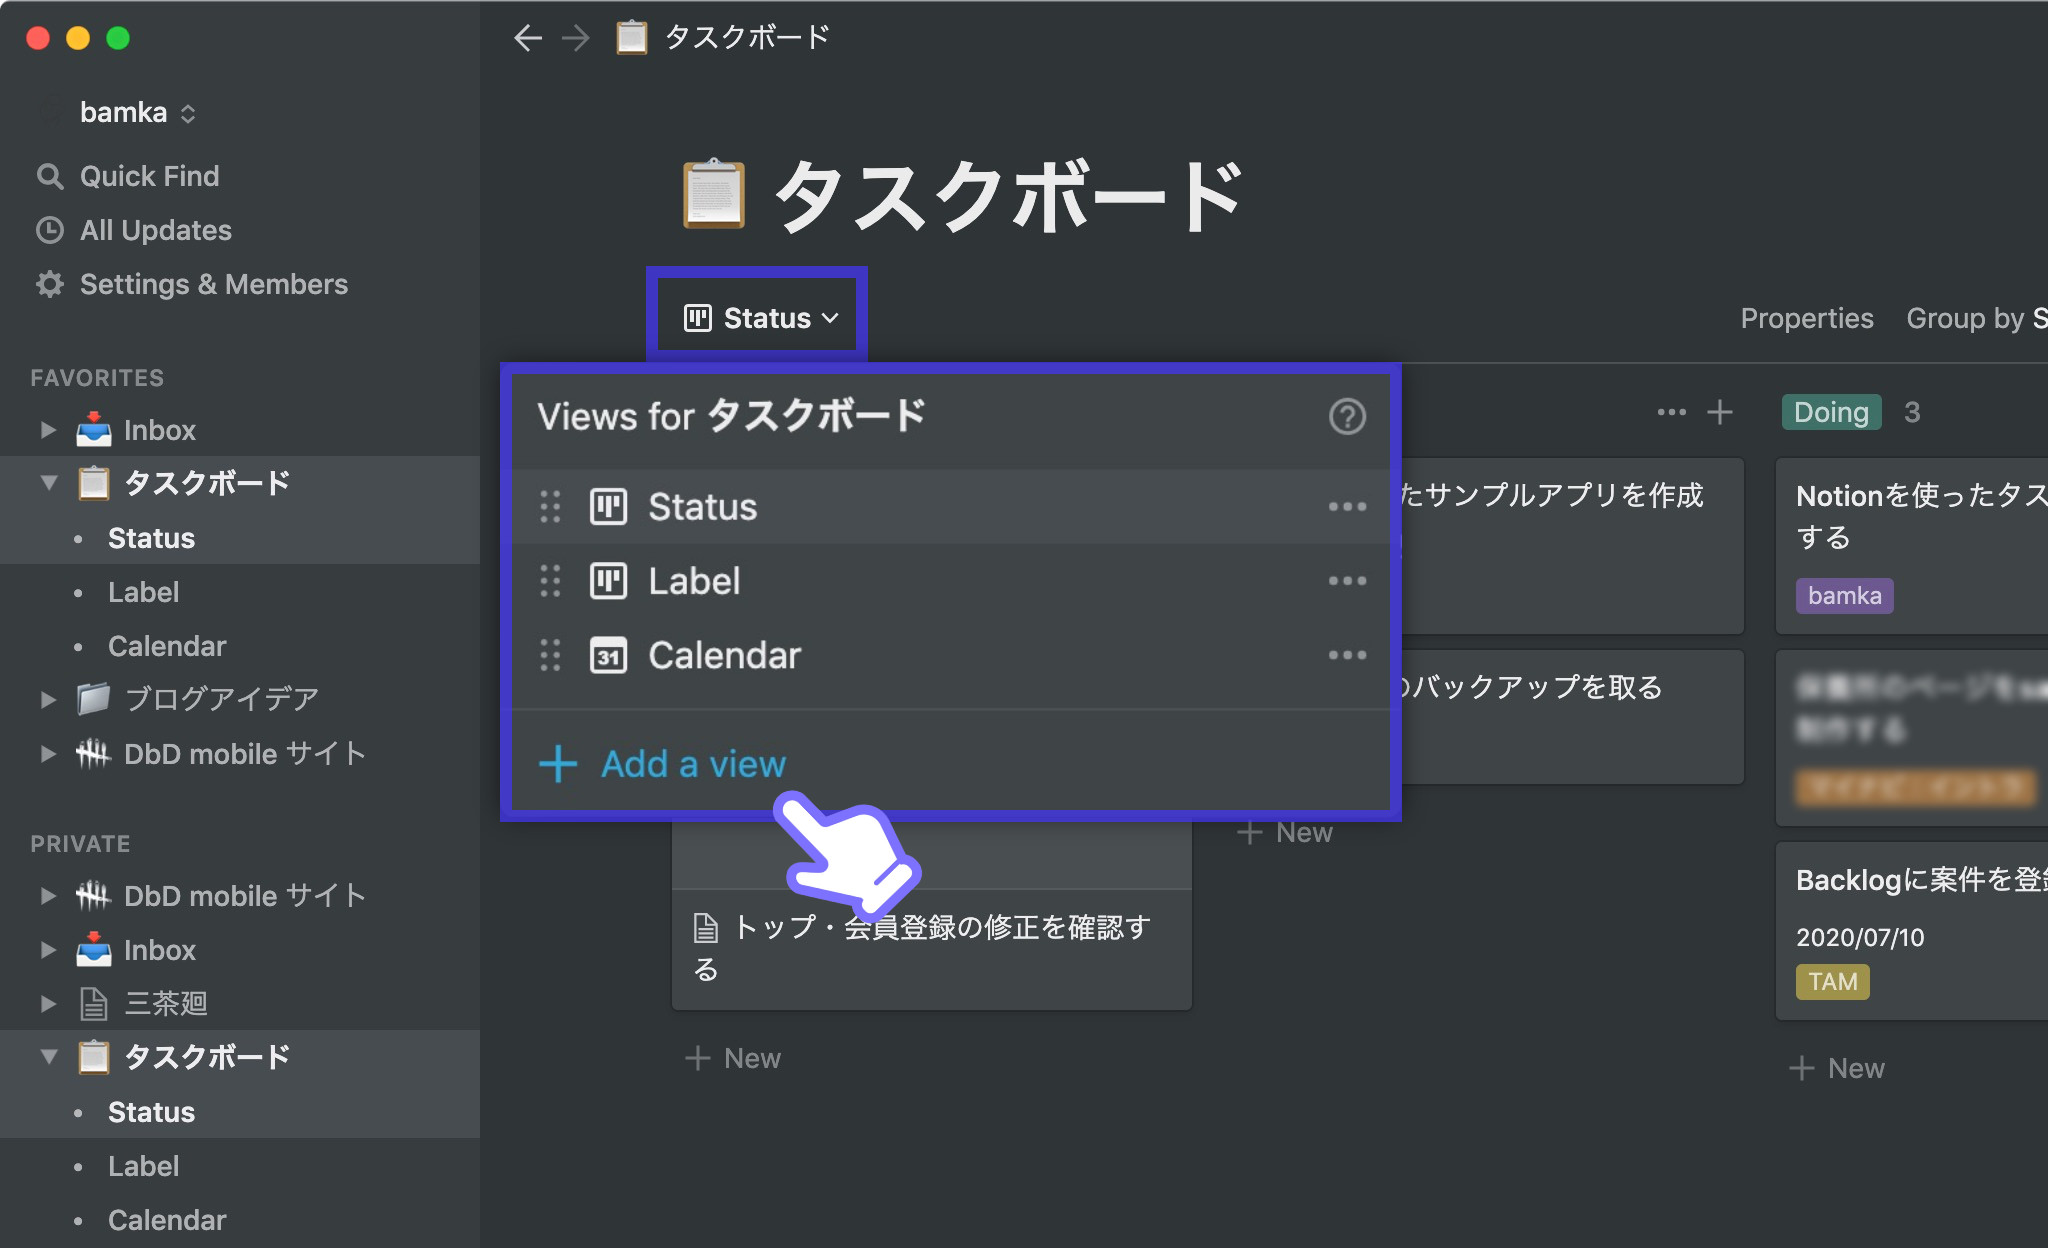This screenshot has height=1248, width=2048.
Task: Select Status view from Views panel
Action: coord(701,506)
